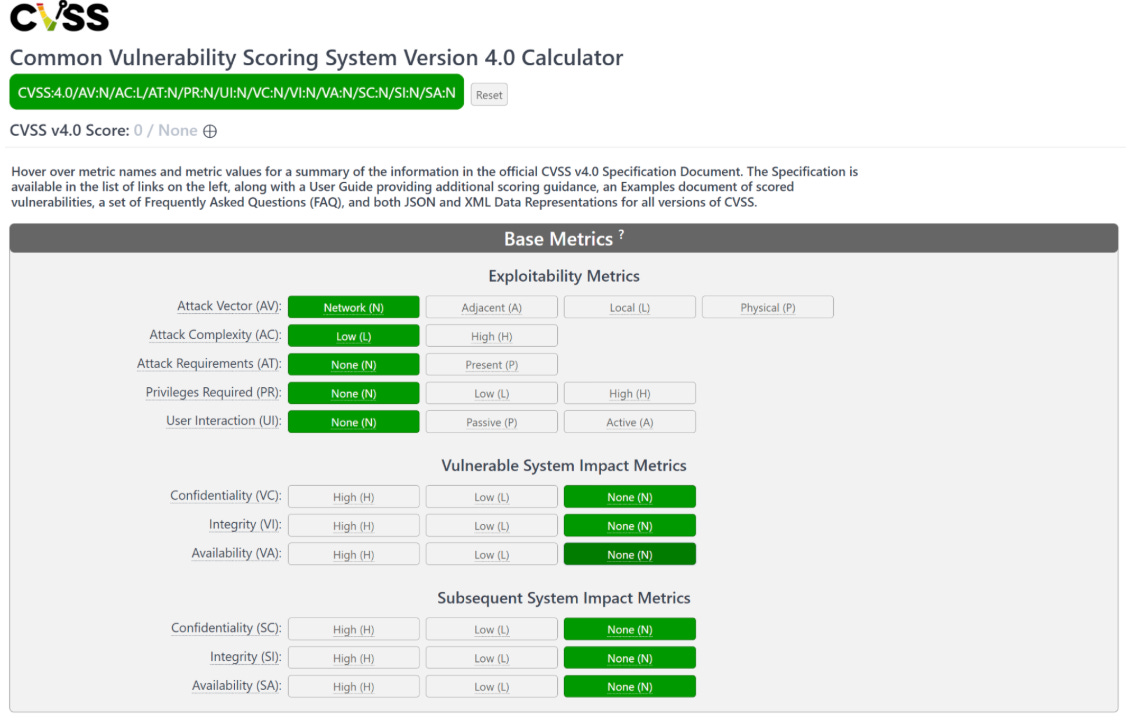The image size is (1148, 722).
Task: Click the CVSS v4.0 Score value 0 / None
Action: pos(165,130)
